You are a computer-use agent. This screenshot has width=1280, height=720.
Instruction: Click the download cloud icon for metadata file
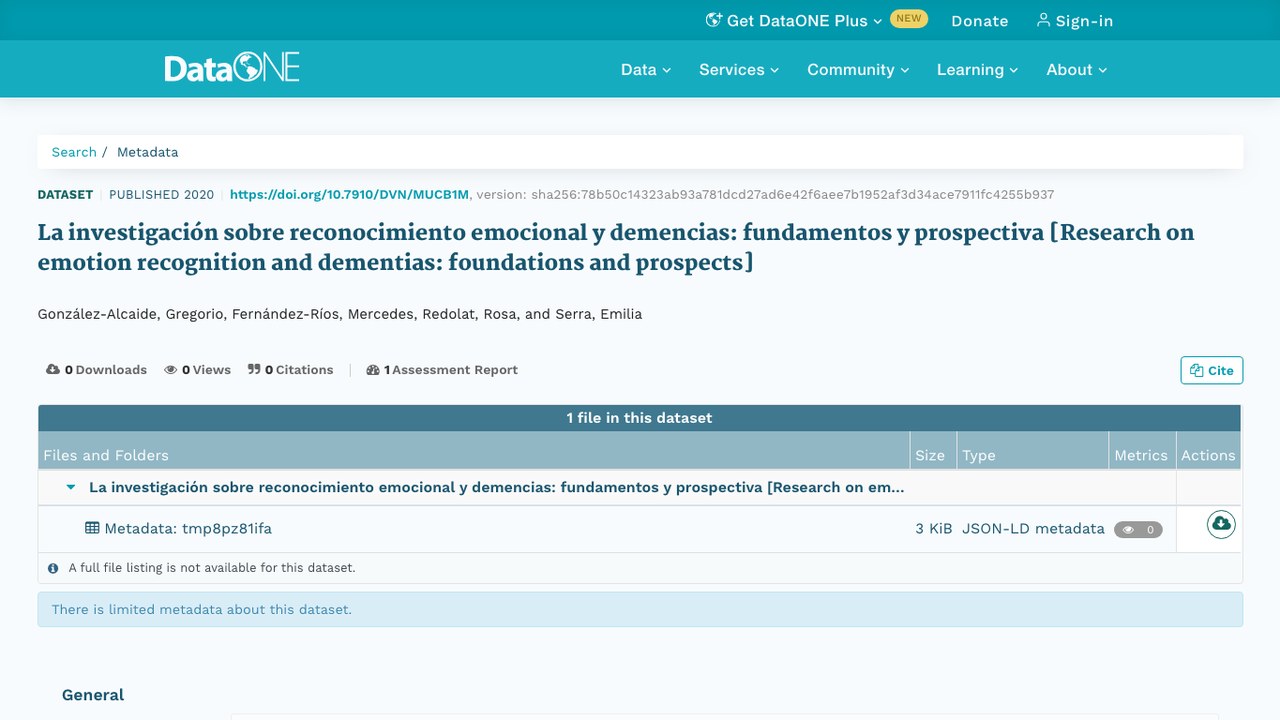click(x=1221, y=524)
